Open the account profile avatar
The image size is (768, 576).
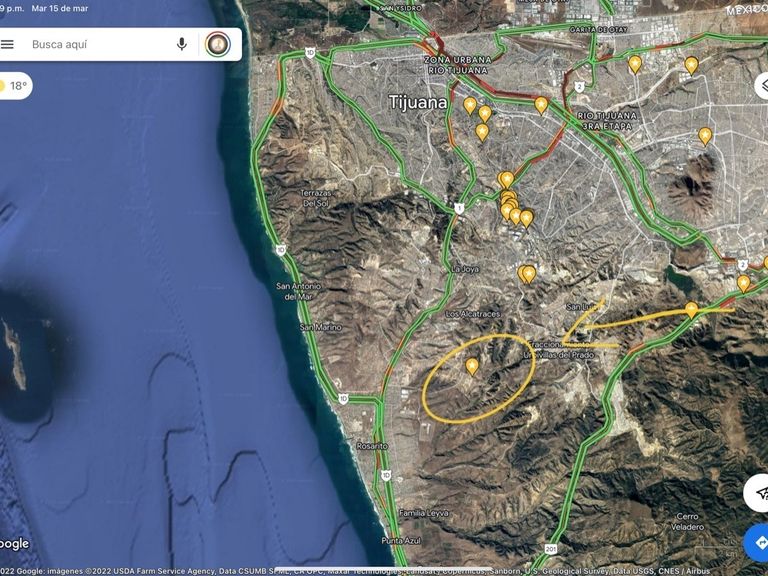pyautogui.click(x=218, y=45)
